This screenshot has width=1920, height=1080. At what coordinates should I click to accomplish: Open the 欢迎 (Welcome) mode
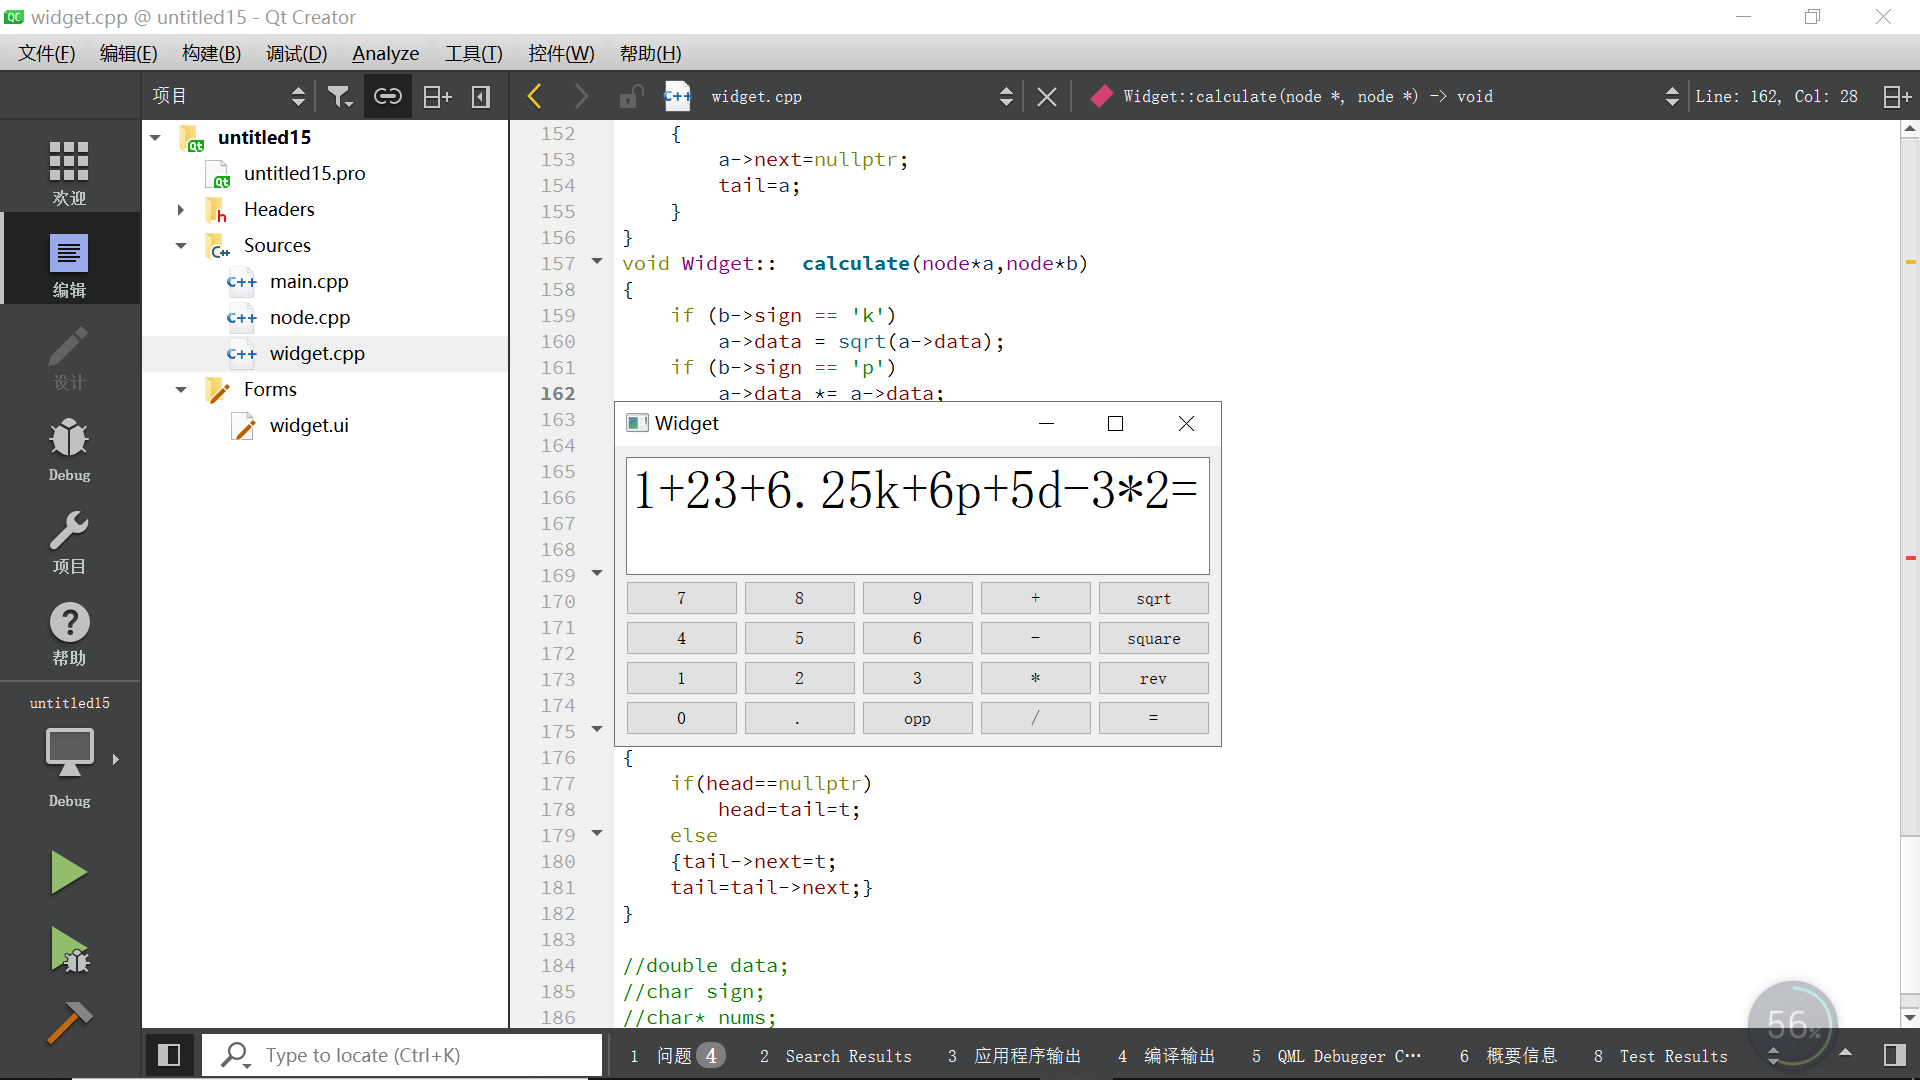(x=69, y=170)
